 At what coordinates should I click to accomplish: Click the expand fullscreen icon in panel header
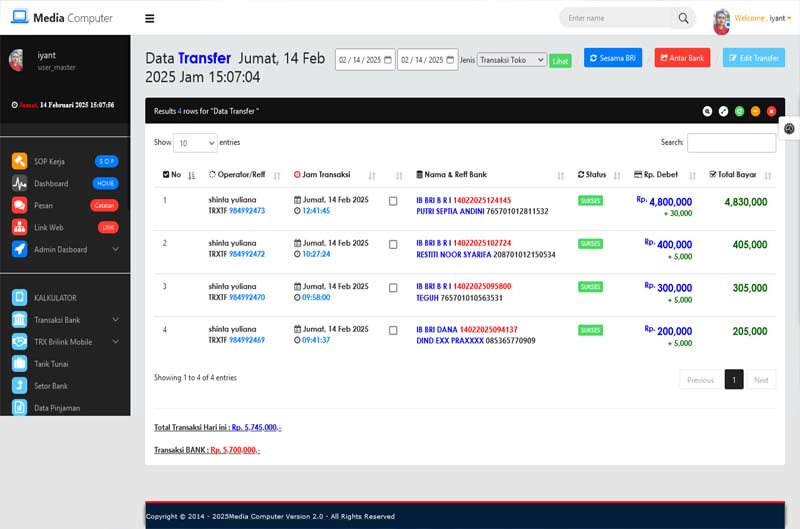pos(723,111)
